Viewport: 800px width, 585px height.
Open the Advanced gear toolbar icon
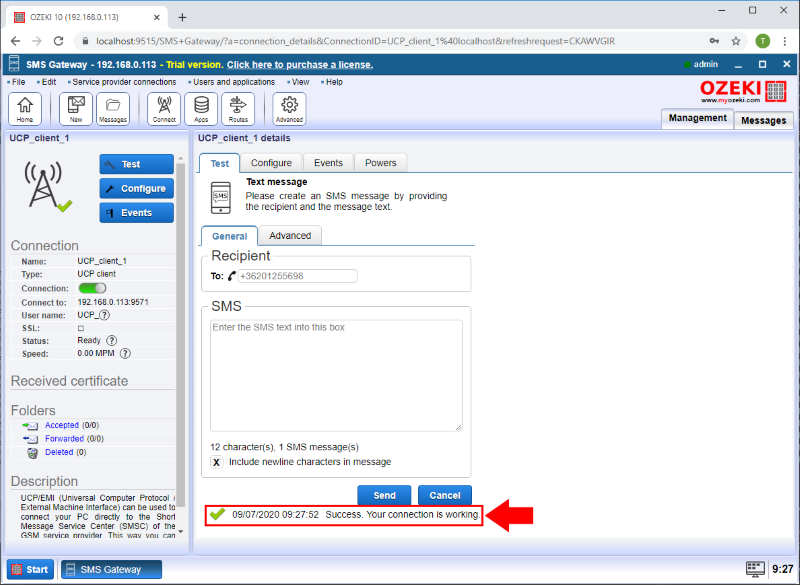click(x=289, y=108)
